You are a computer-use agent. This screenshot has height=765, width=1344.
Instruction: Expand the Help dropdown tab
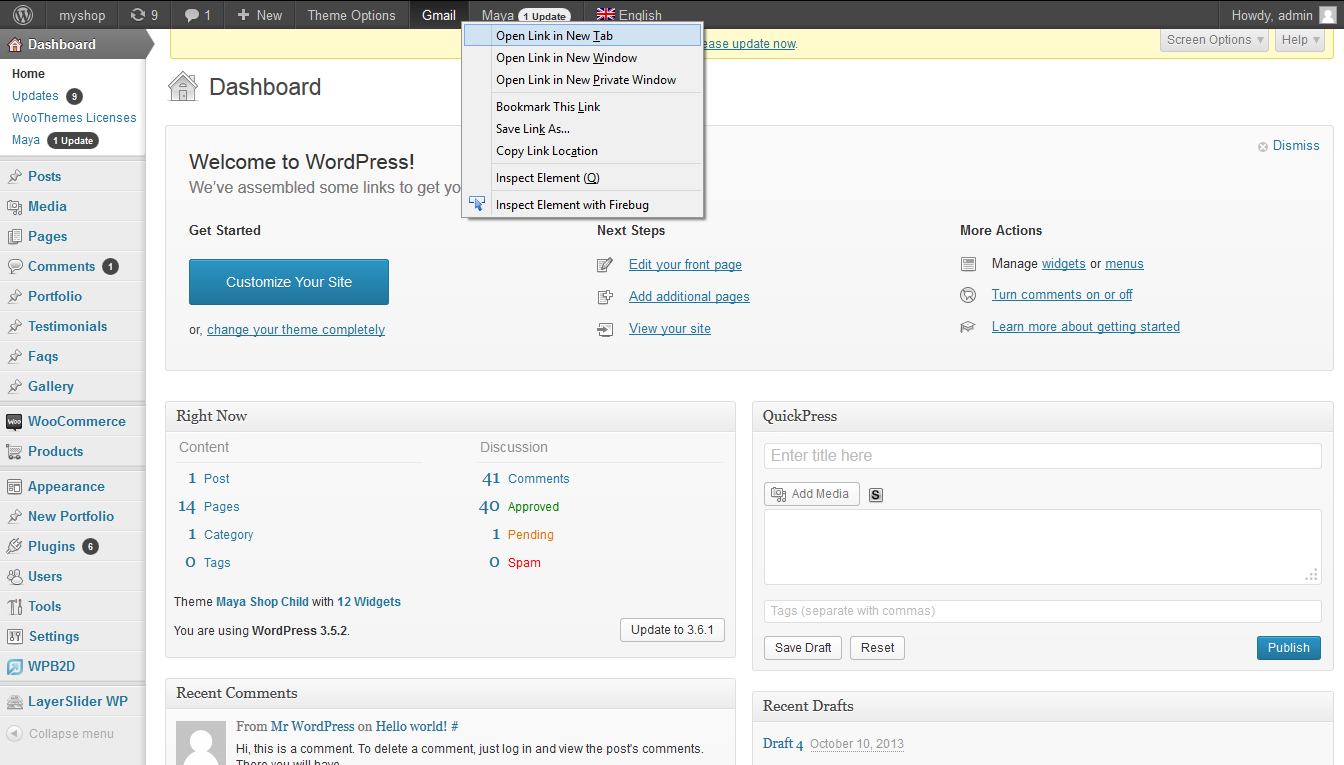(x=1300, y=40)
